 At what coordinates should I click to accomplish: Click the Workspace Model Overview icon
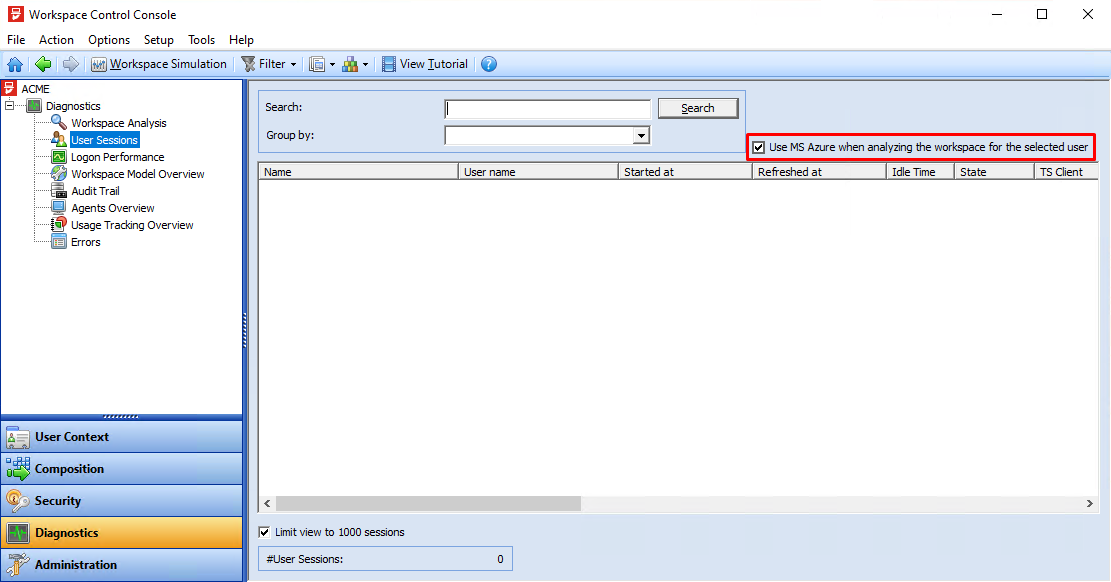tap(59, 174)
